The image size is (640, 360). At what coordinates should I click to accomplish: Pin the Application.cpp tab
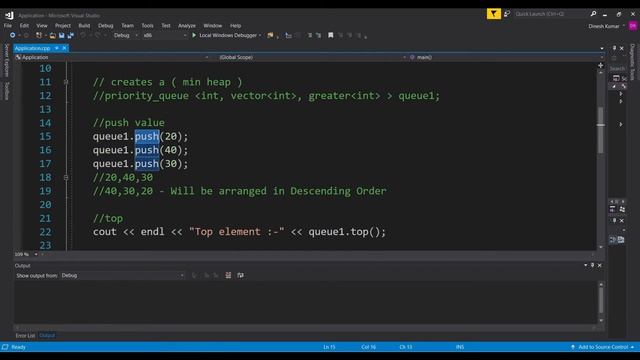point(57,48)
